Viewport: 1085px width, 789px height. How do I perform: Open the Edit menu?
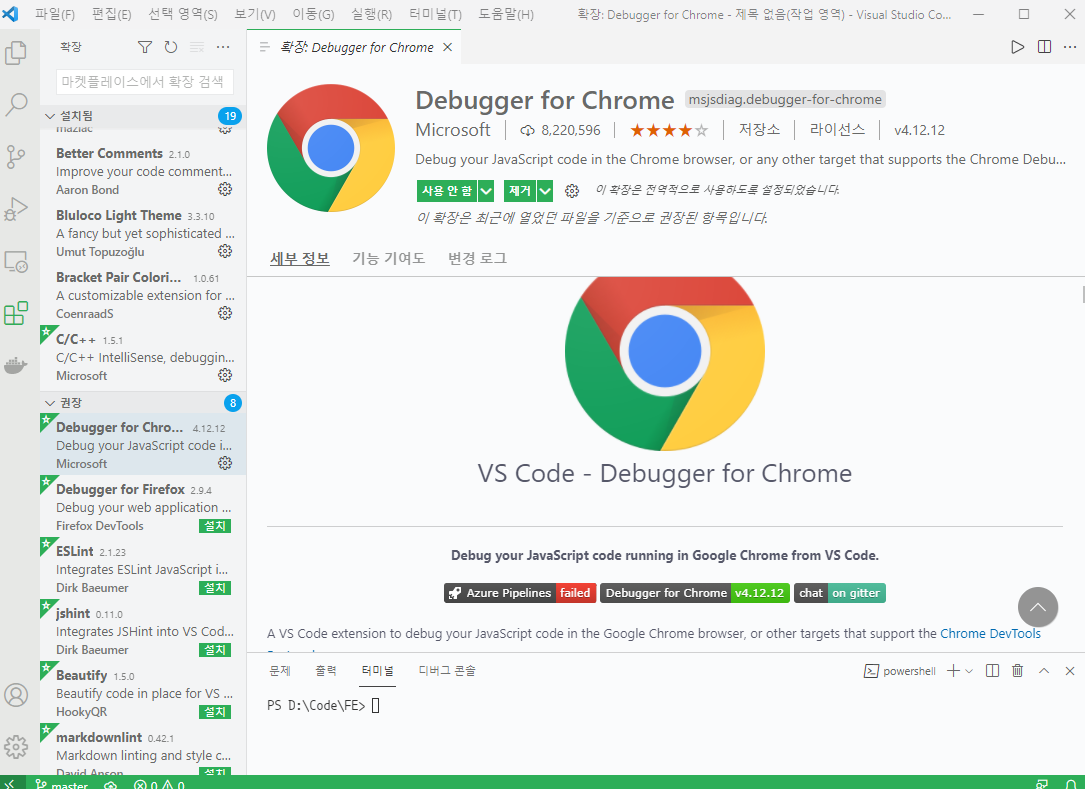point(111,14)
